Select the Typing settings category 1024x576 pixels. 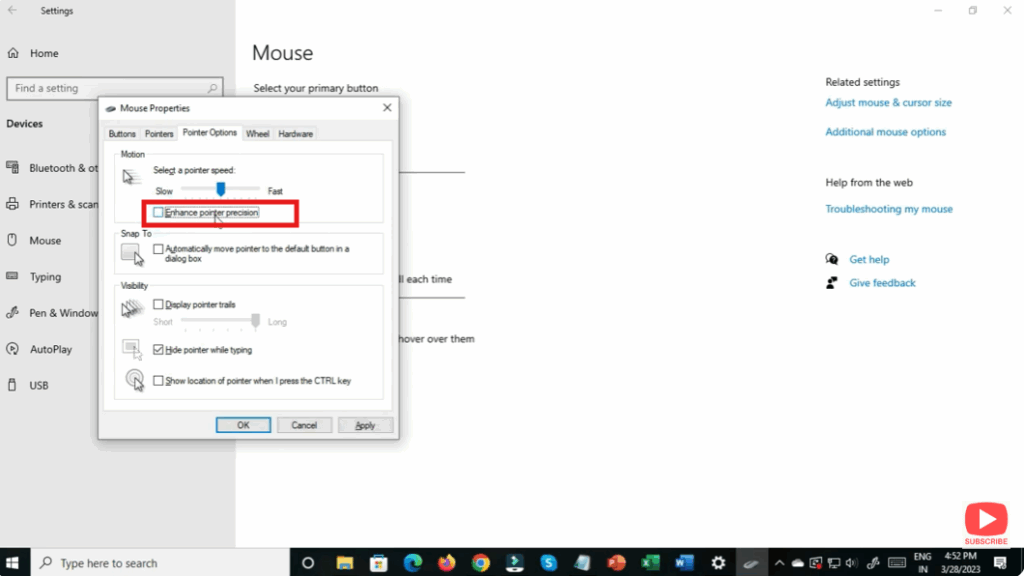44,277
